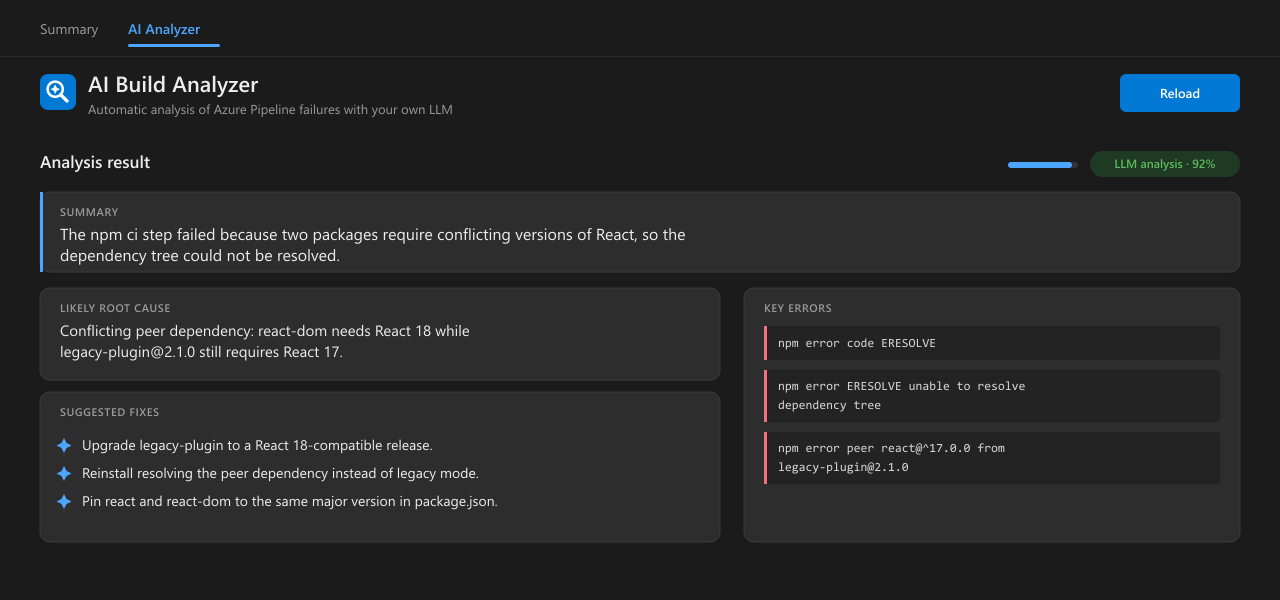Click the npm error code ERESOLVE block
Screen dimensions: 1280x600
click(x=992, y=343)
